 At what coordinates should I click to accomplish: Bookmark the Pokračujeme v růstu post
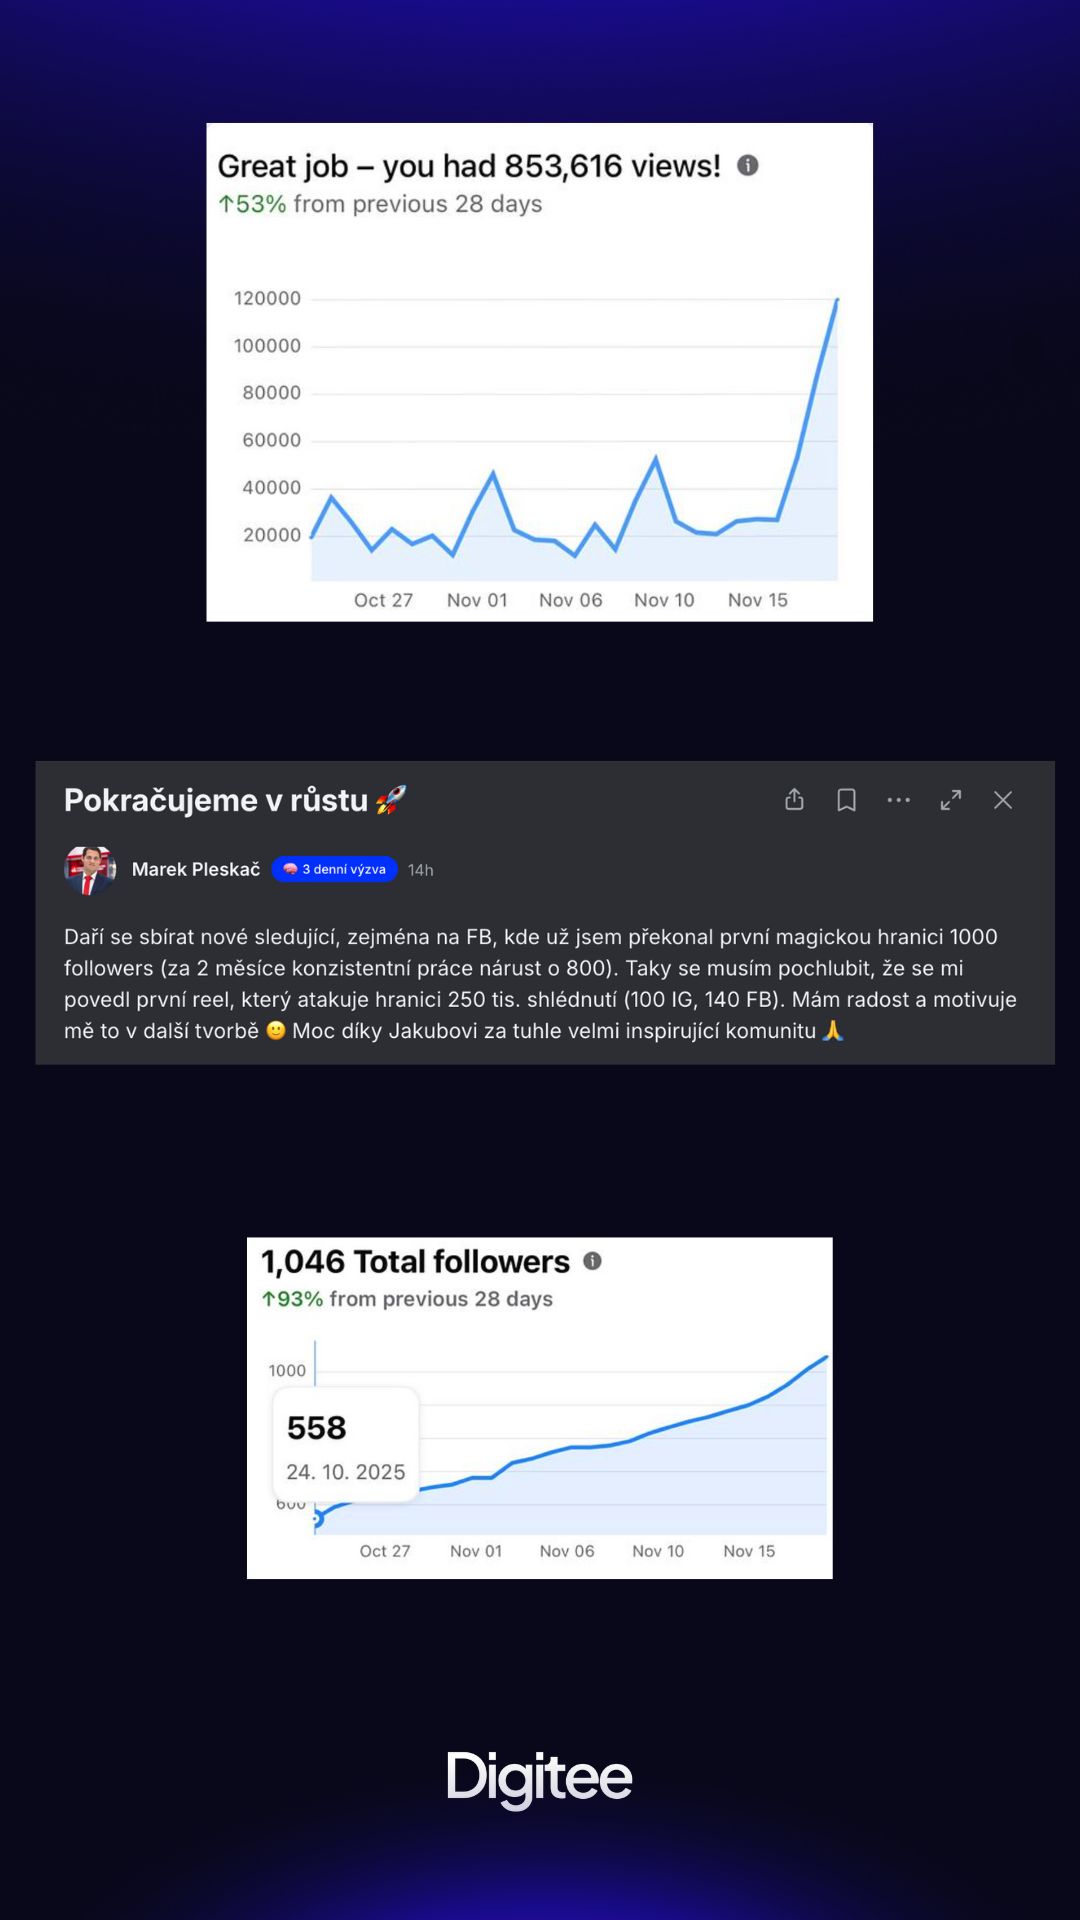click(846, 800)
